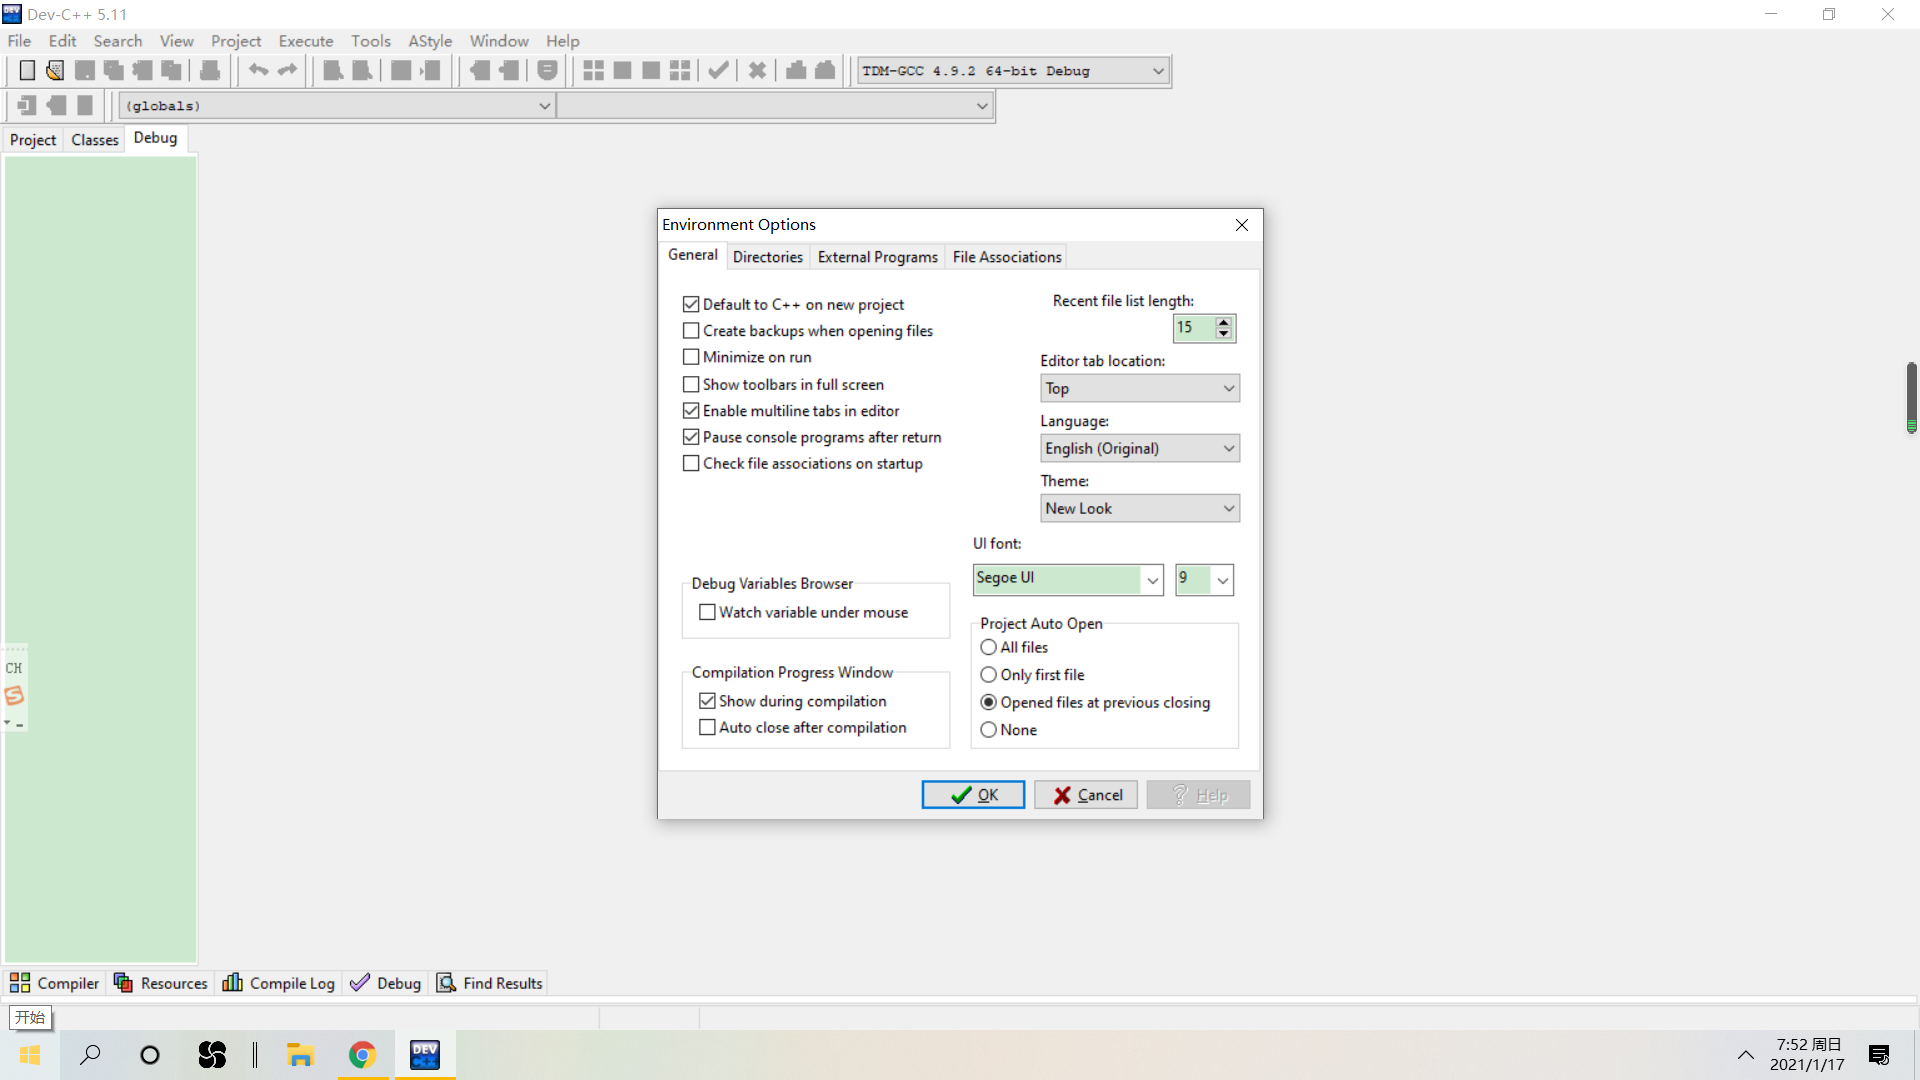This screenshot has width=1920, height=1080.
Task: Open Find Results panel
Action: coord(490,983)
